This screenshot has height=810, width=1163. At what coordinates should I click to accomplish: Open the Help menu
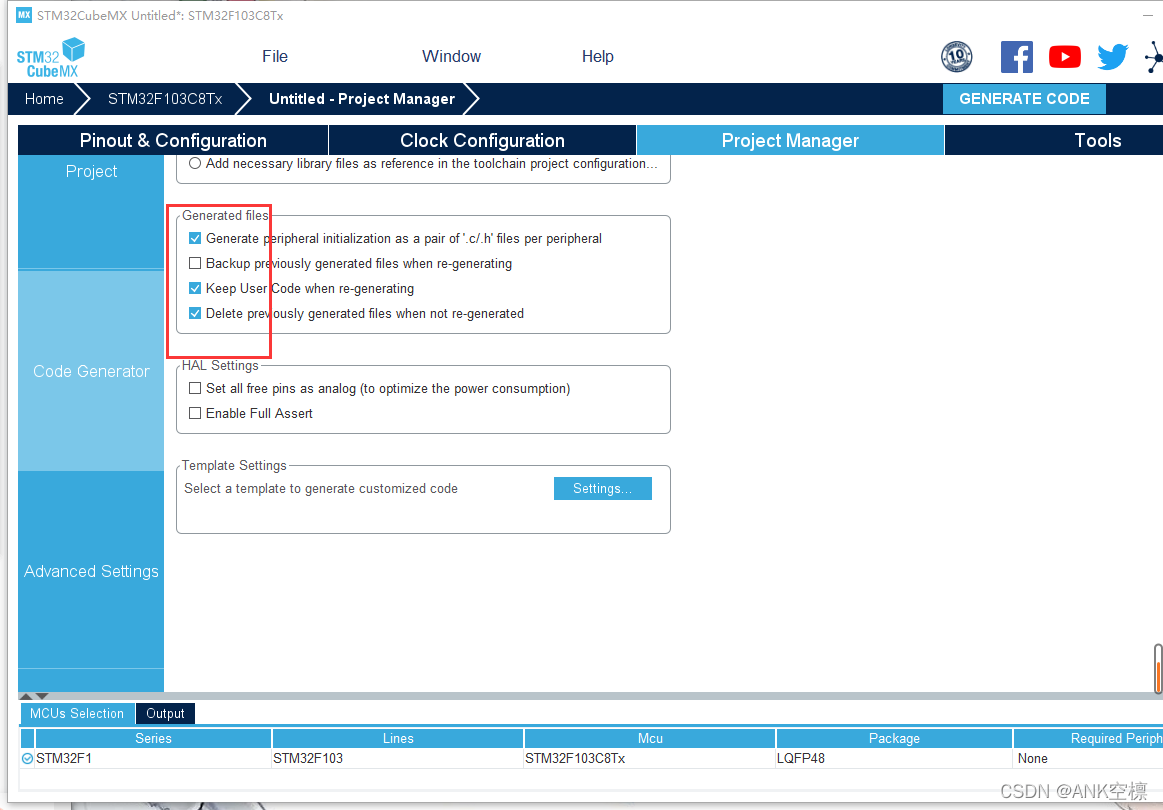597,56
